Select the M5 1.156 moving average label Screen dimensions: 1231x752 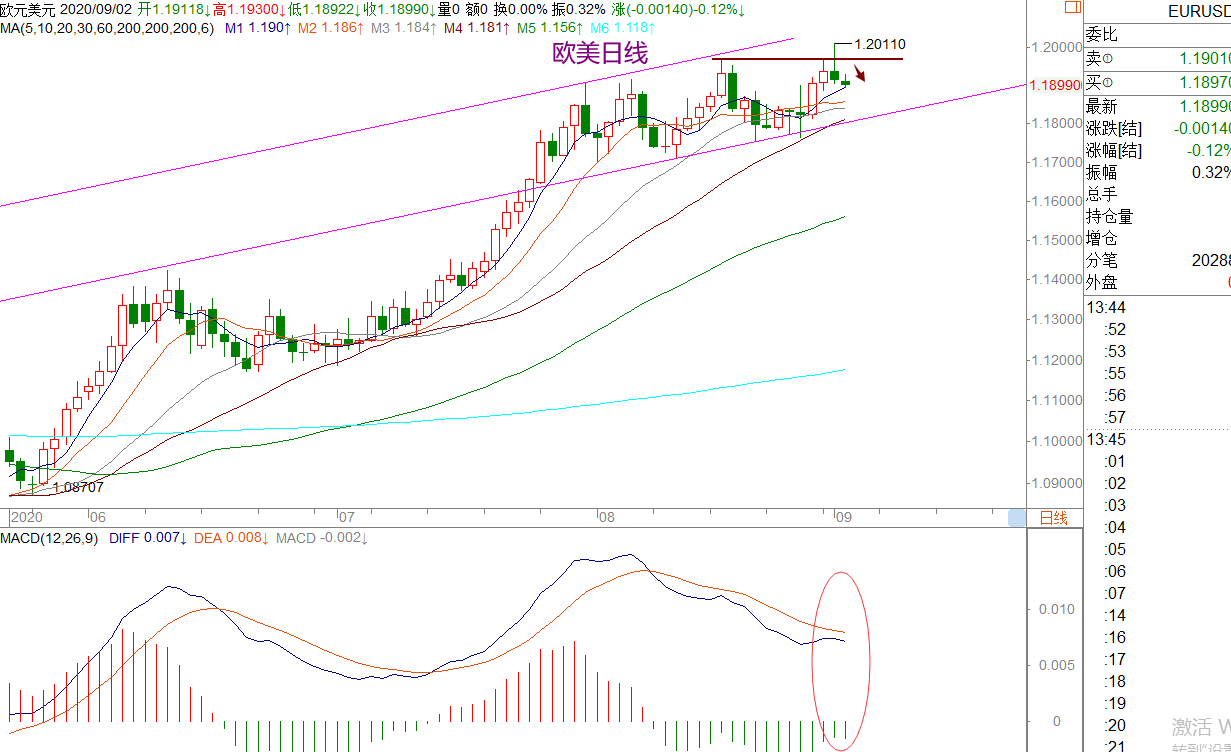pos(549,28)
